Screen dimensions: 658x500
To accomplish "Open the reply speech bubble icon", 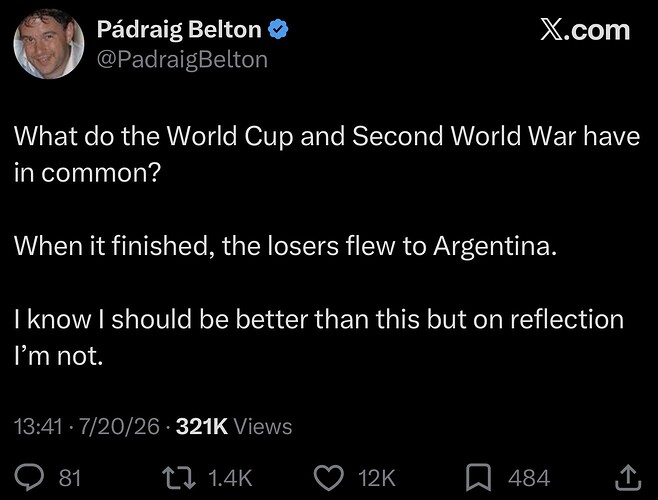I will 29,478.
